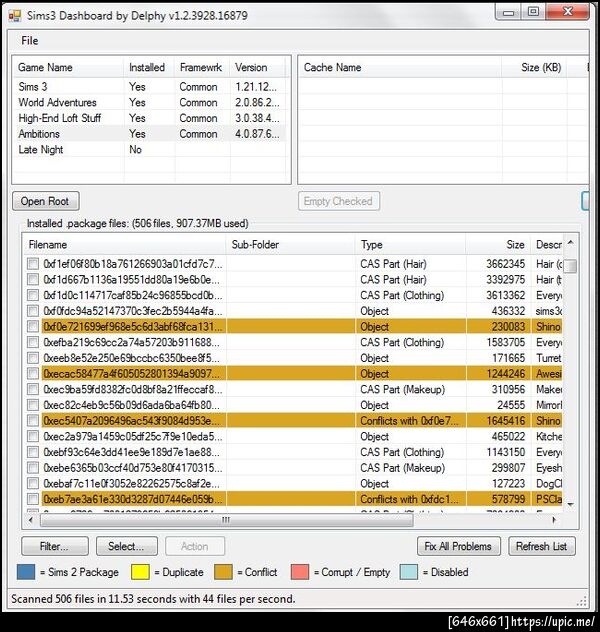Sort package list by Type column
The height and width of the screenshot is (632, 600).
click(x=410, y=245)
